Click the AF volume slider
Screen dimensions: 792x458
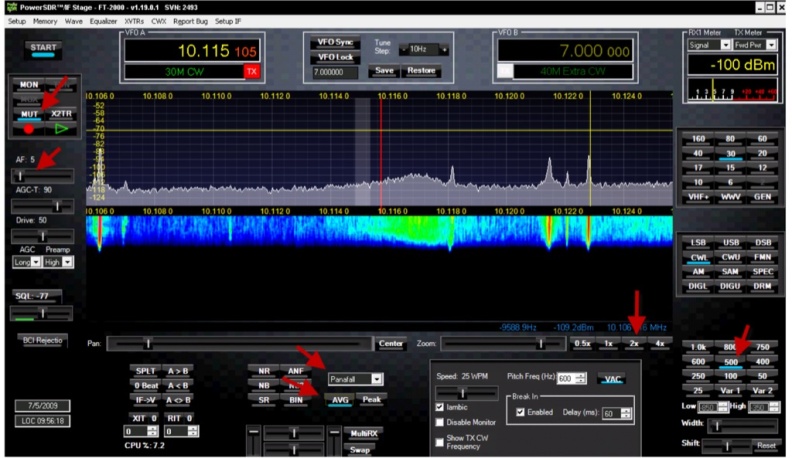coord(42,176)
